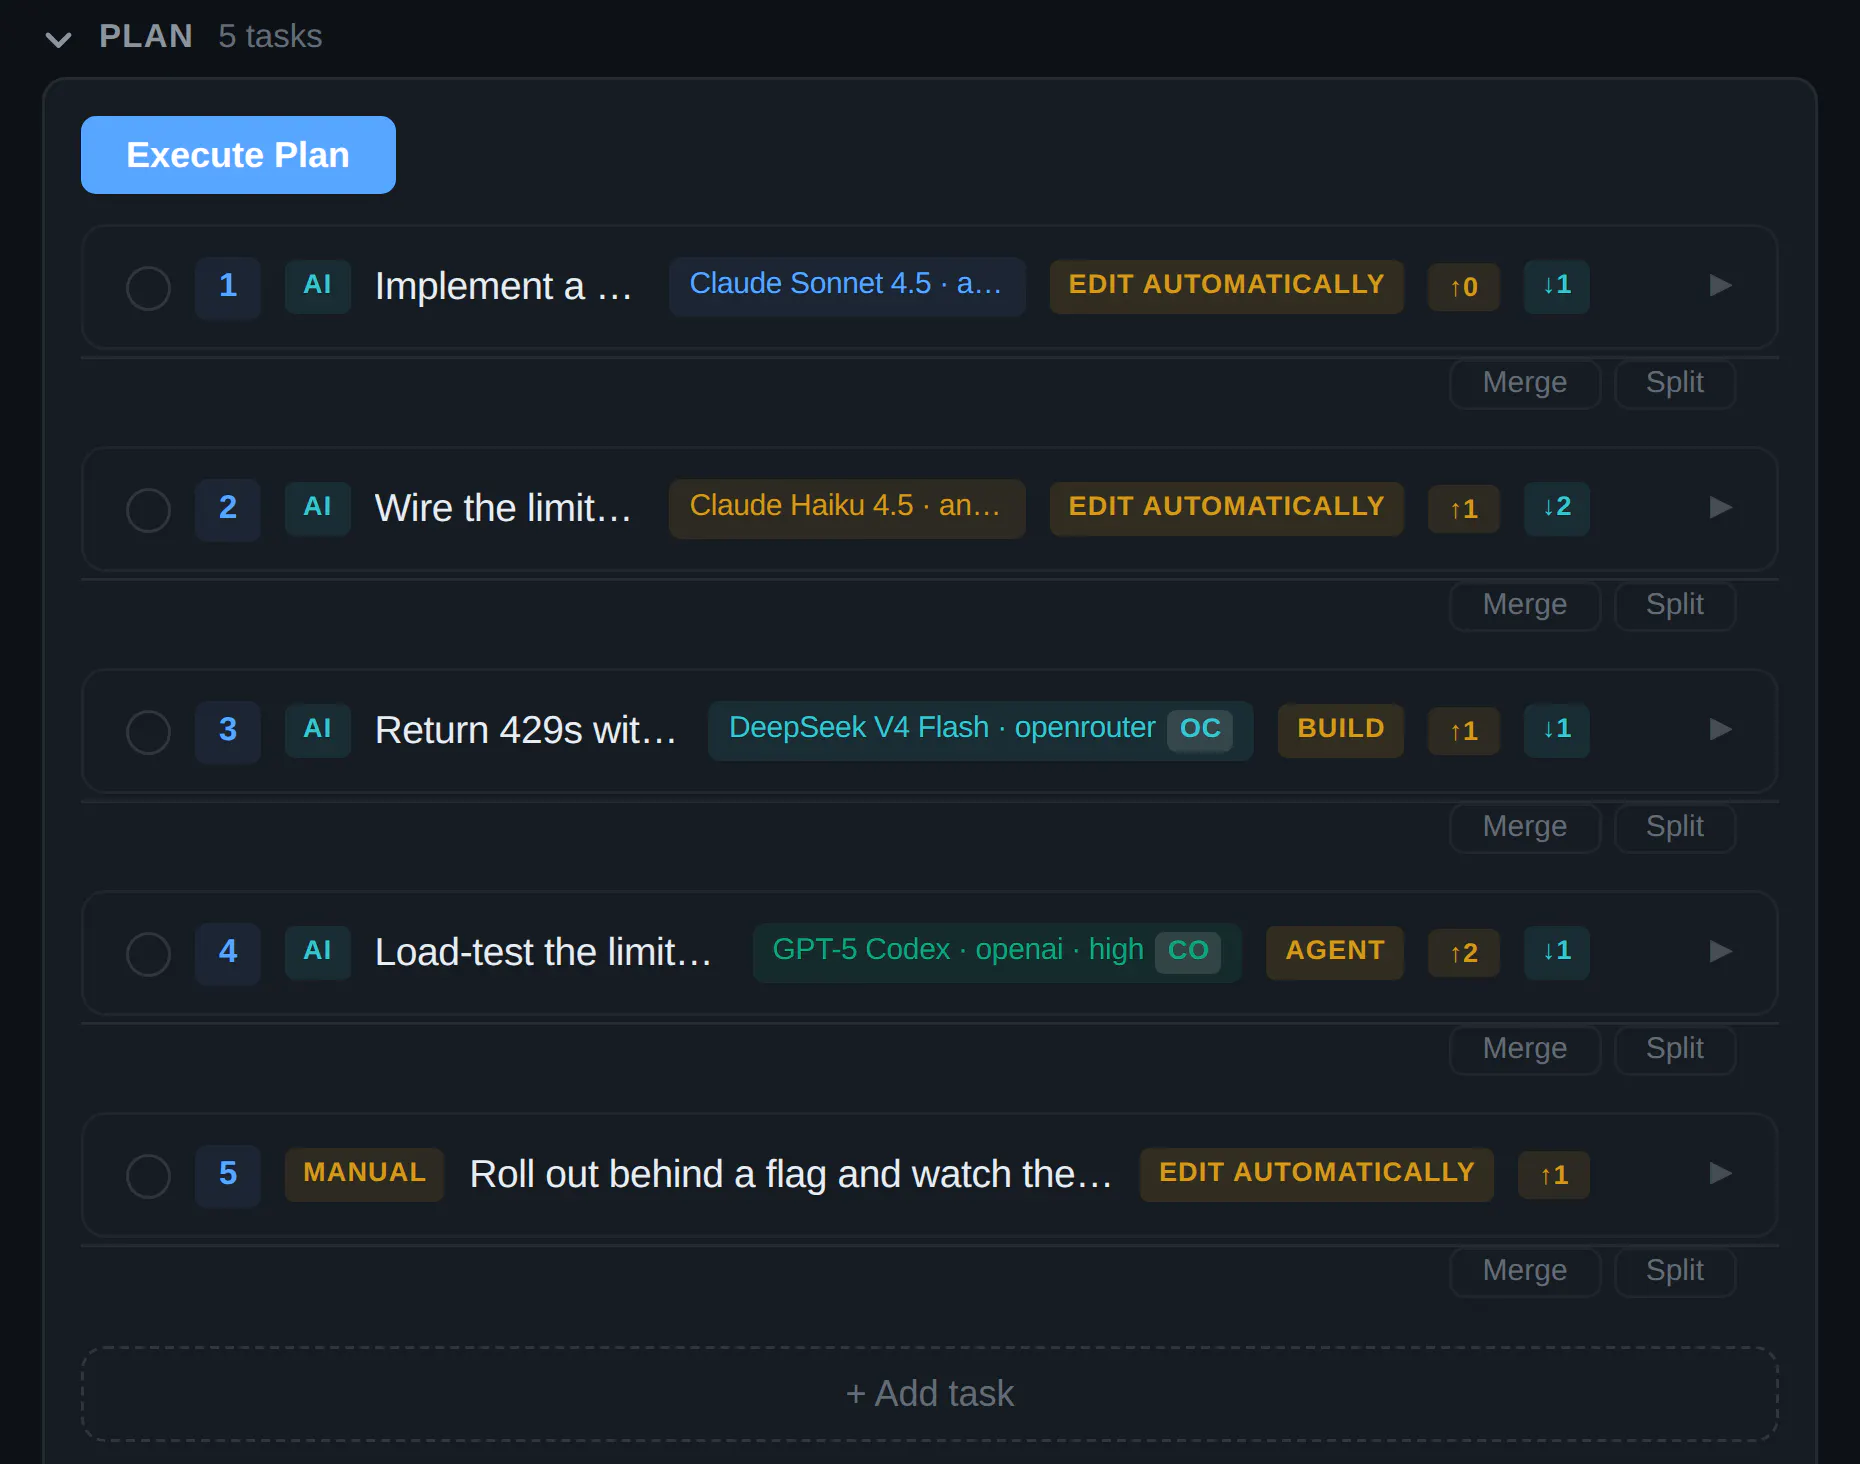Toggle the circle checkbox for task 3
1860x1464 pixels.
pyautogui.click(x=148, y=732)
